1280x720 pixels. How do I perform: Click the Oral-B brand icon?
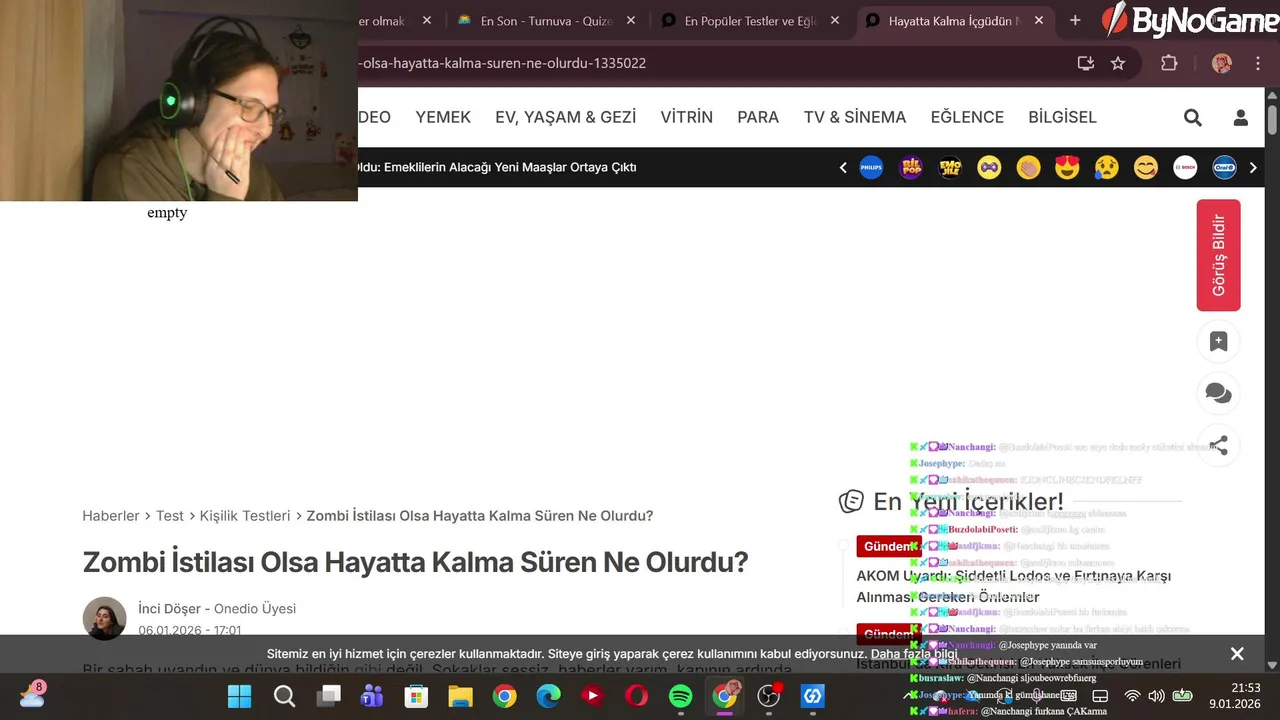click(1224, 168)
